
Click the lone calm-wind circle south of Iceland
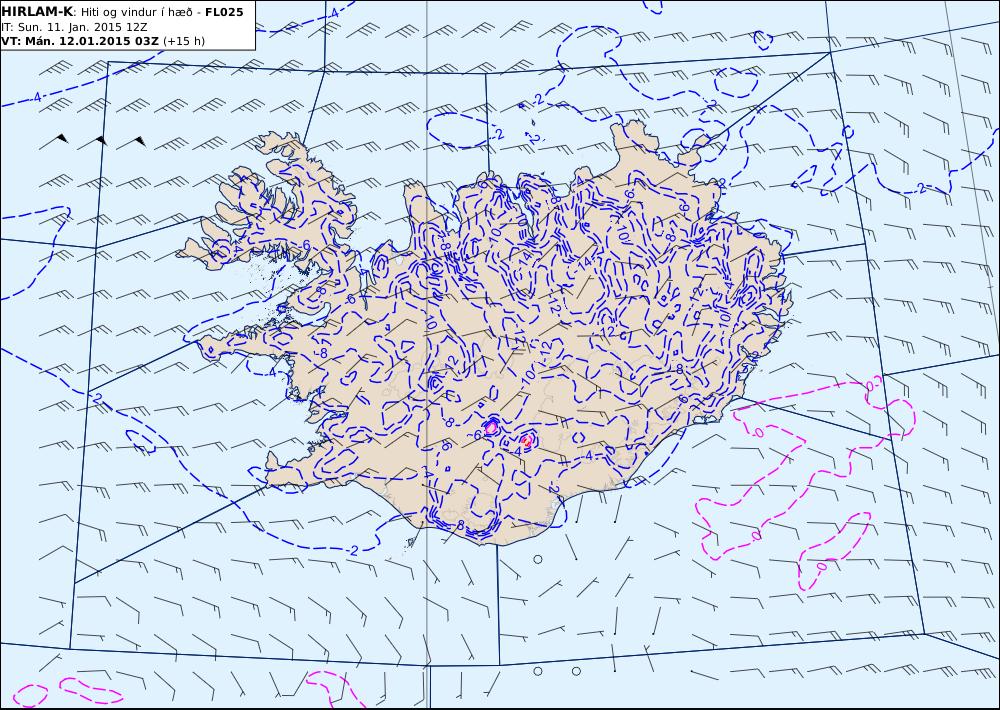[538, 559]
